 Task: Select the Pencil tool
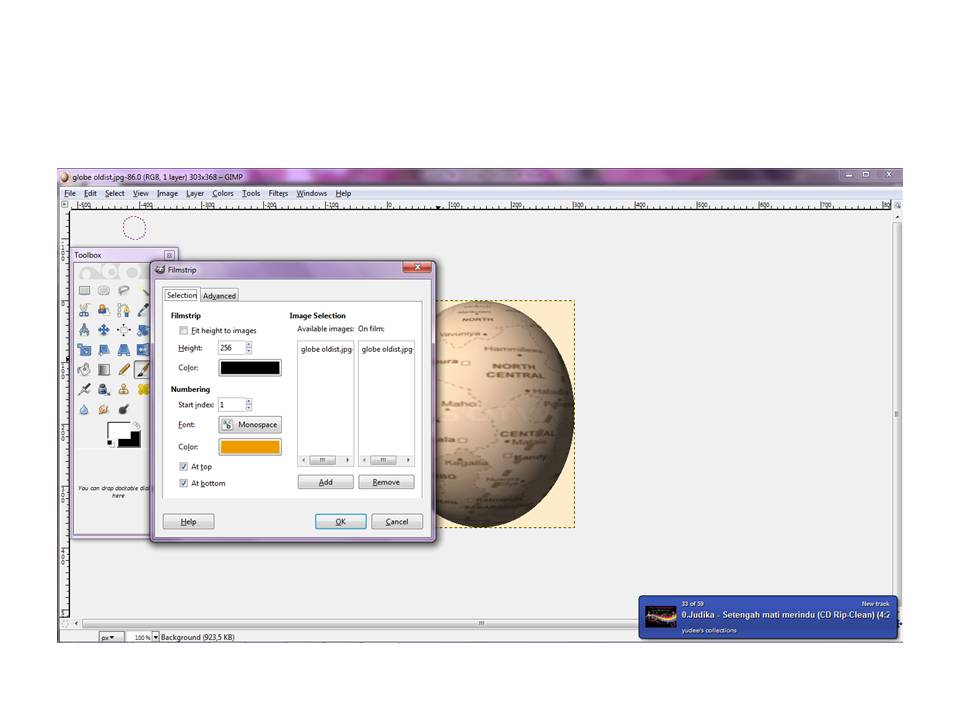coord(124,370)
